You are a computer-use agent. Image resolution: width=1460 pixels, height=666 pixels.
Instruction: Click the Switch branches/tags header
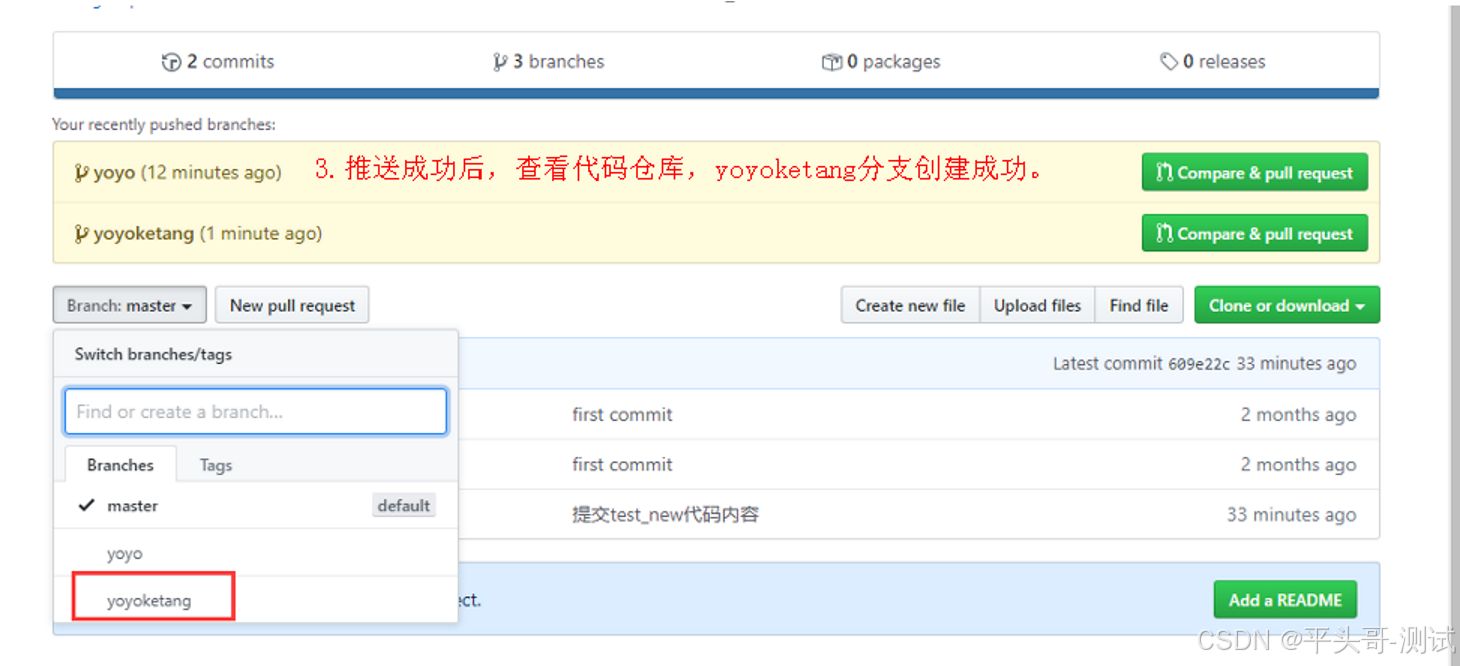(x=153, y=354)
